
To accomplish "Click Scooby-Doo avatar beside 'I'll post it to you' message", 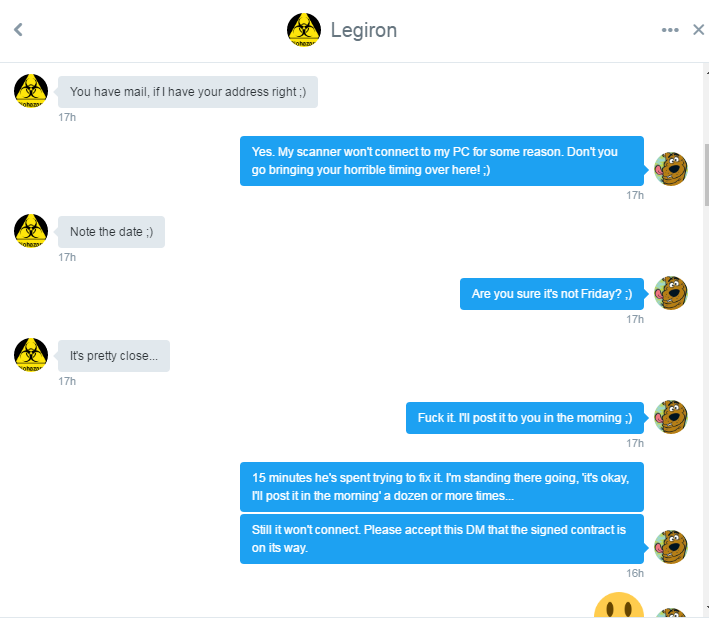I will tap(671, 417).
